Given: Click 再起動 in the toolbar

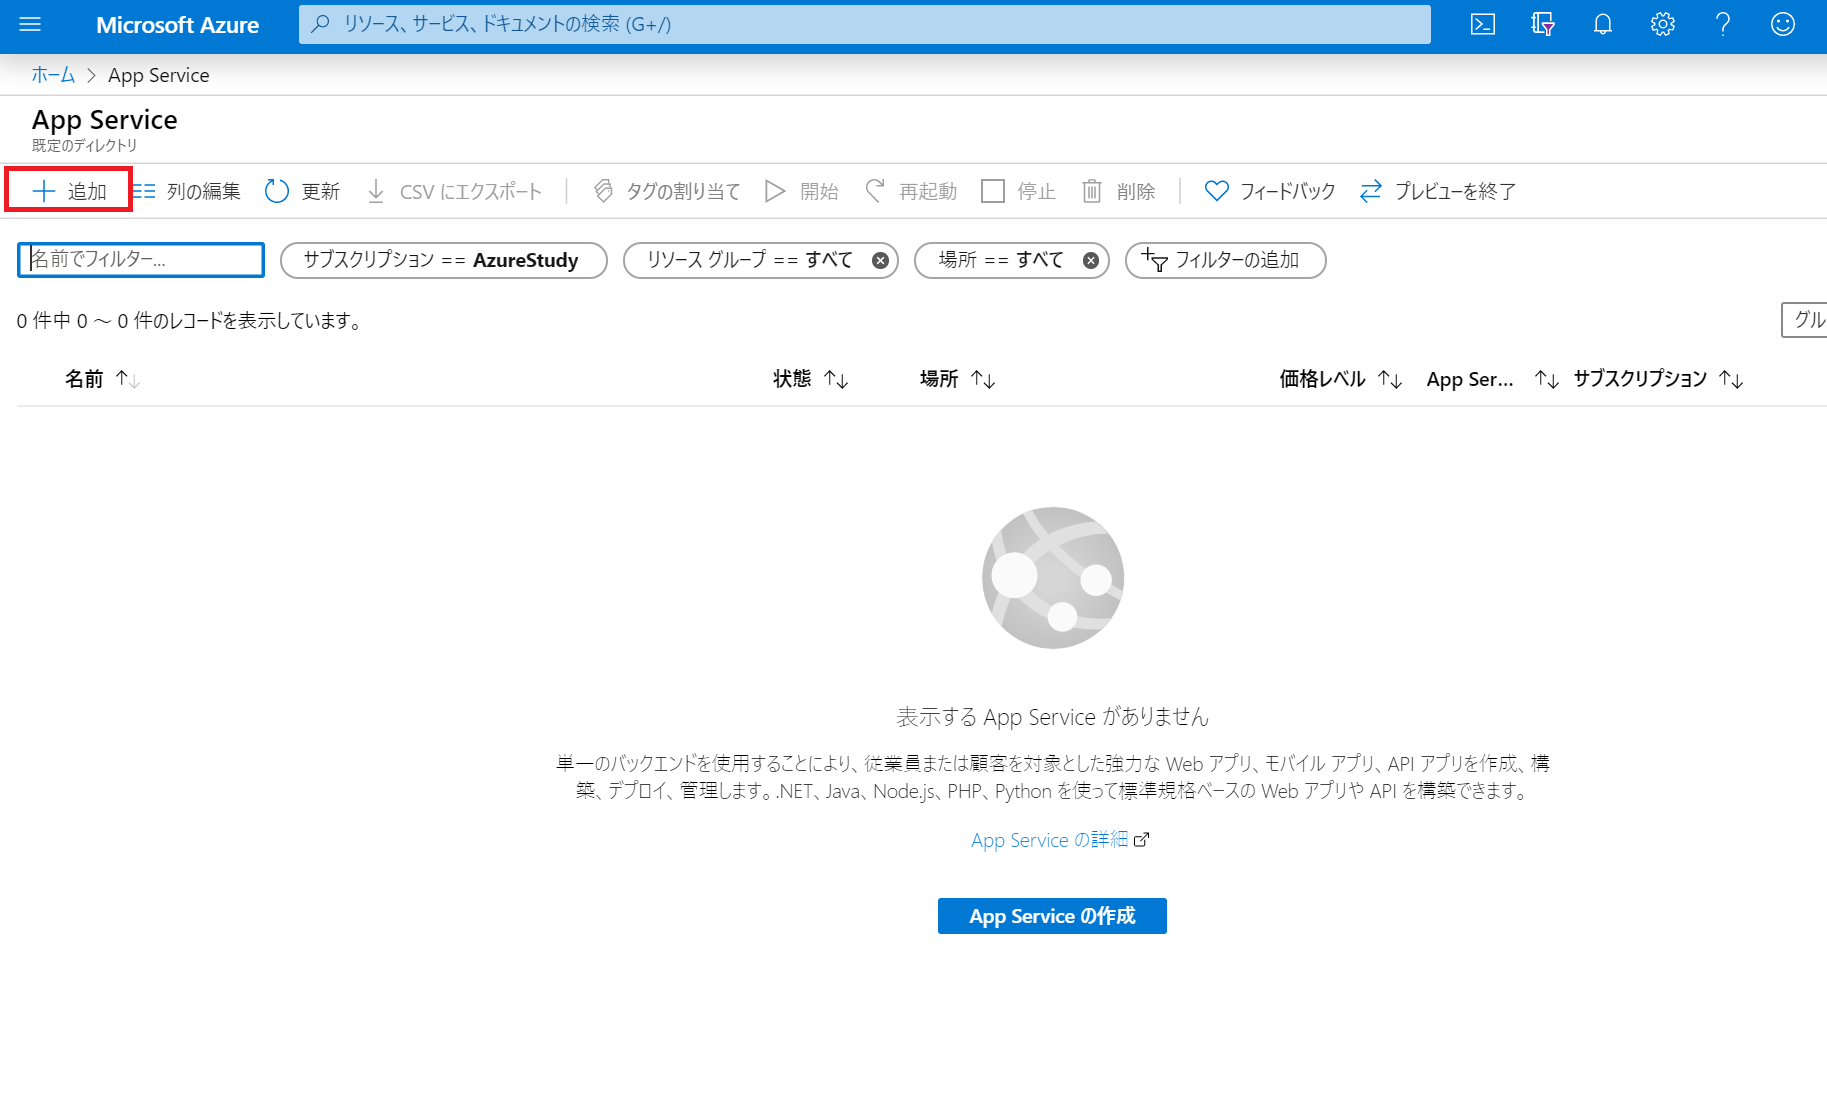Looking at the screenshot, I should pyautogui.click(x=911, y=191).
